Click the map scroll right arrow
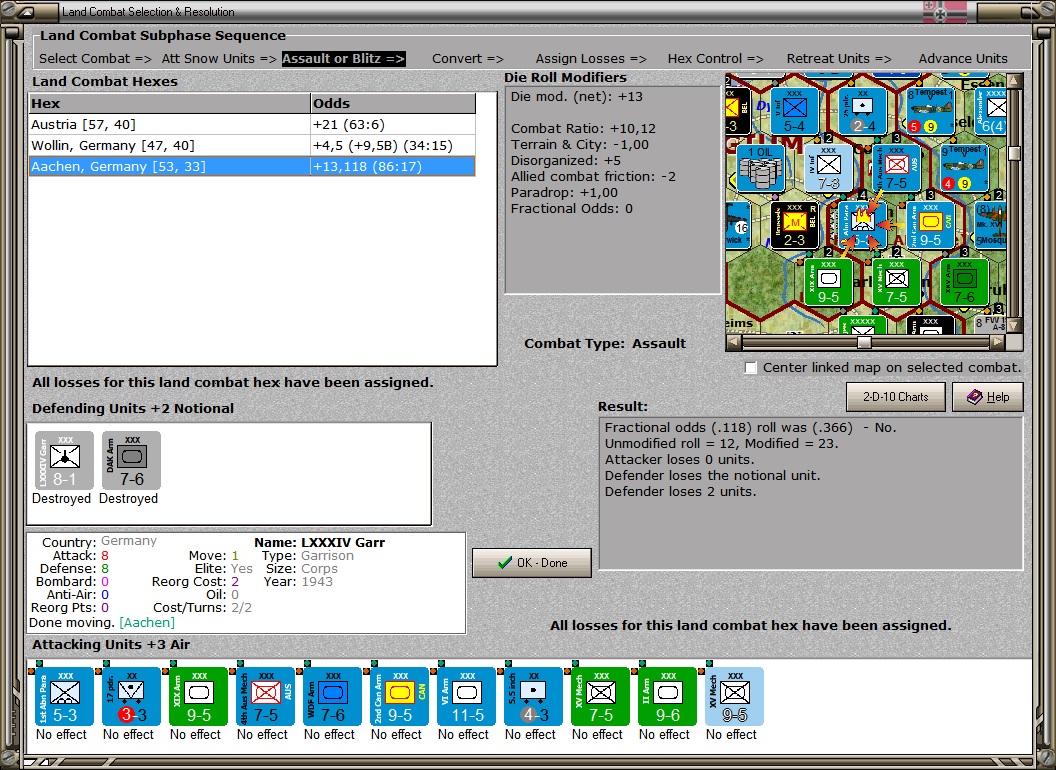 pos(998,342)
